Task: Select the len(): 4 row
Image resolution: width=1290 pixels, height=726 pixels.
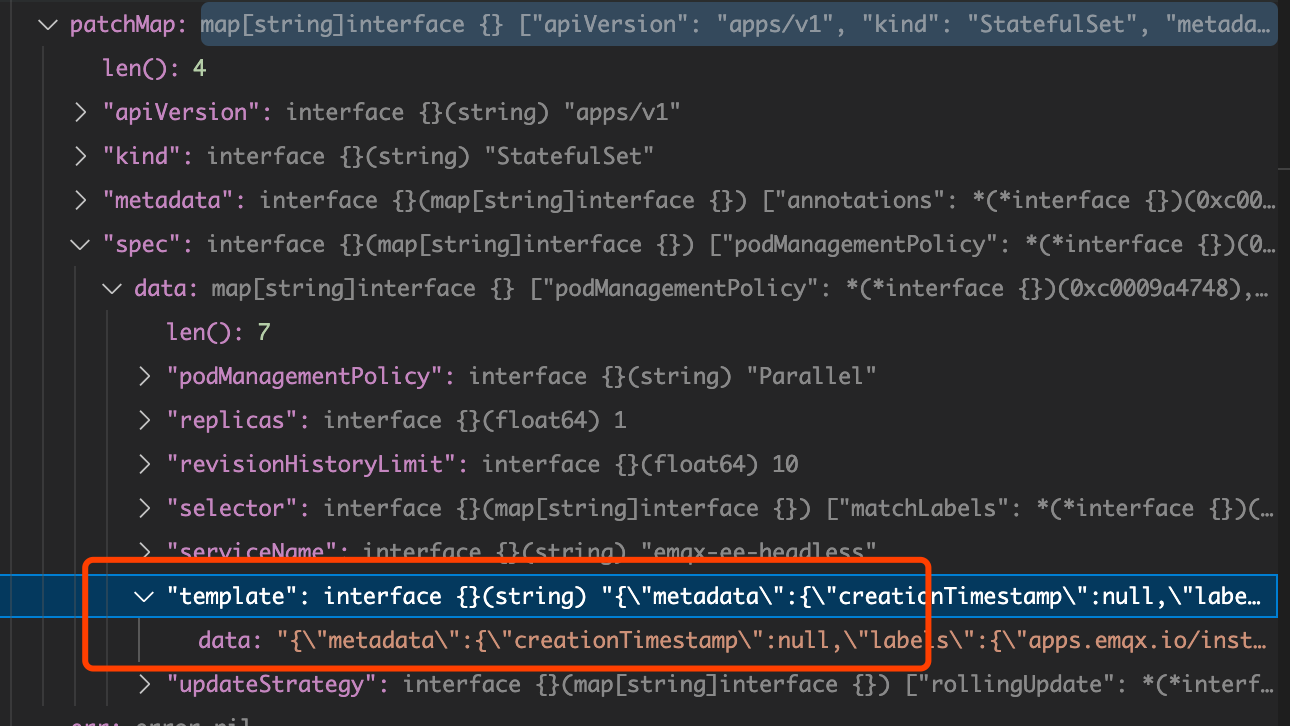Action: [x=154, y=68]
